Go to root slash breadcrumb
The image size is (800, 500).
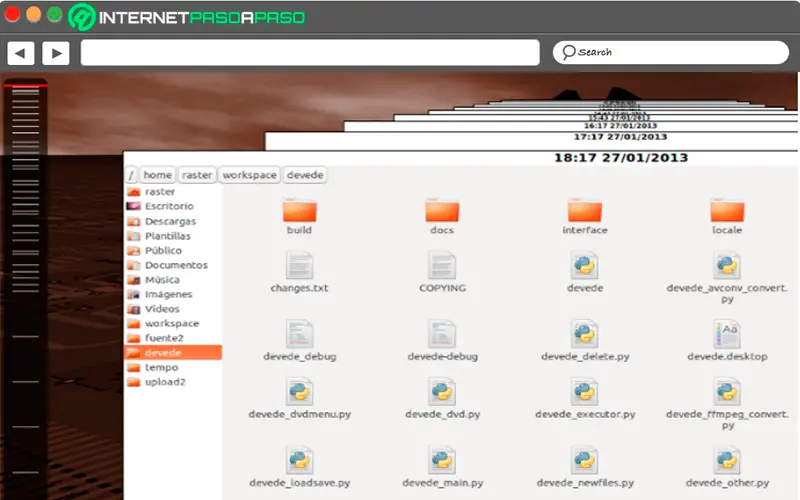[x=131, y=175]
